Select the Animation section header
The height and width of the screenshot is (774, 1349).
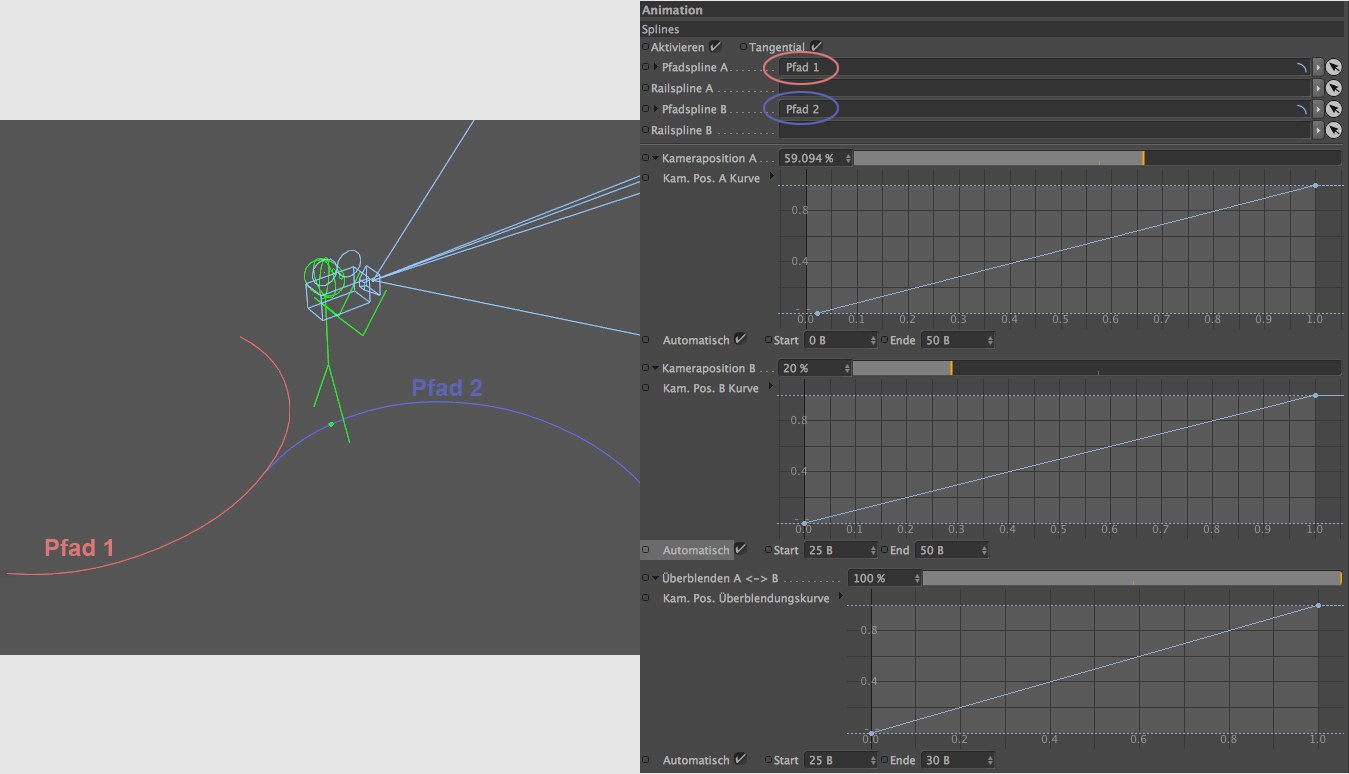coord(672,10)
